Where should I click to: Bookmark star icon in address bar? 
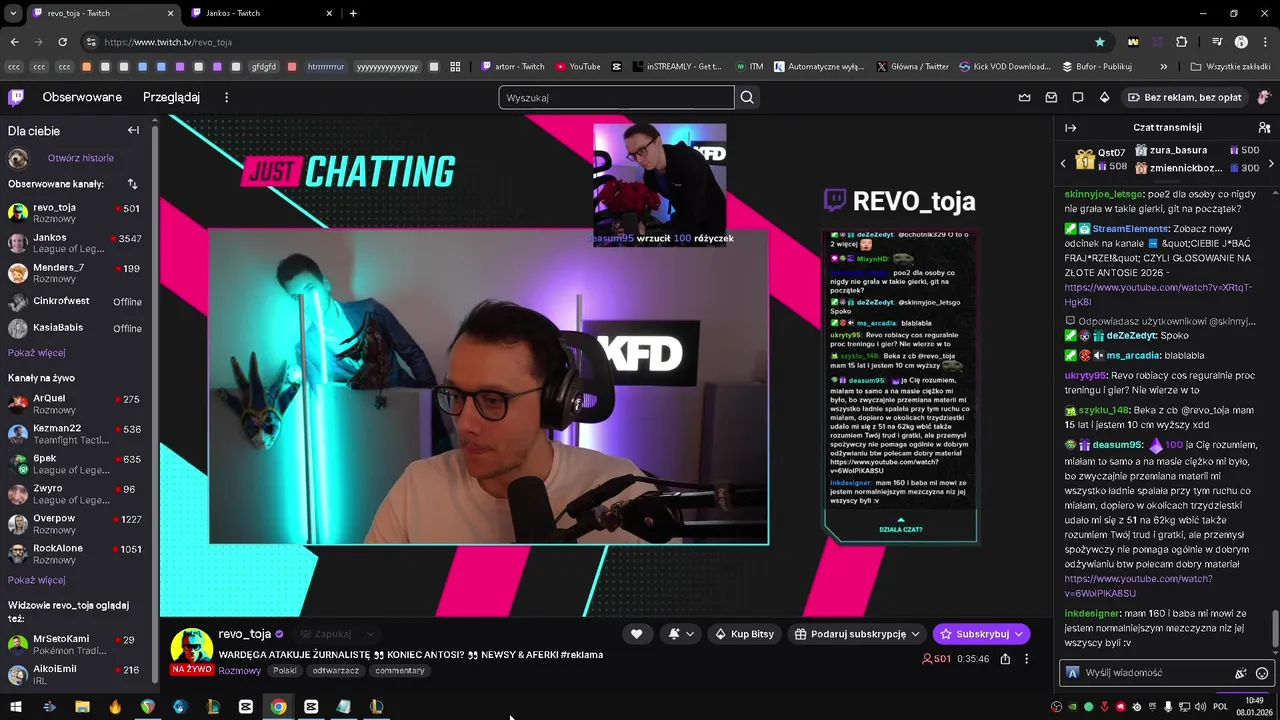[1100, 42]
